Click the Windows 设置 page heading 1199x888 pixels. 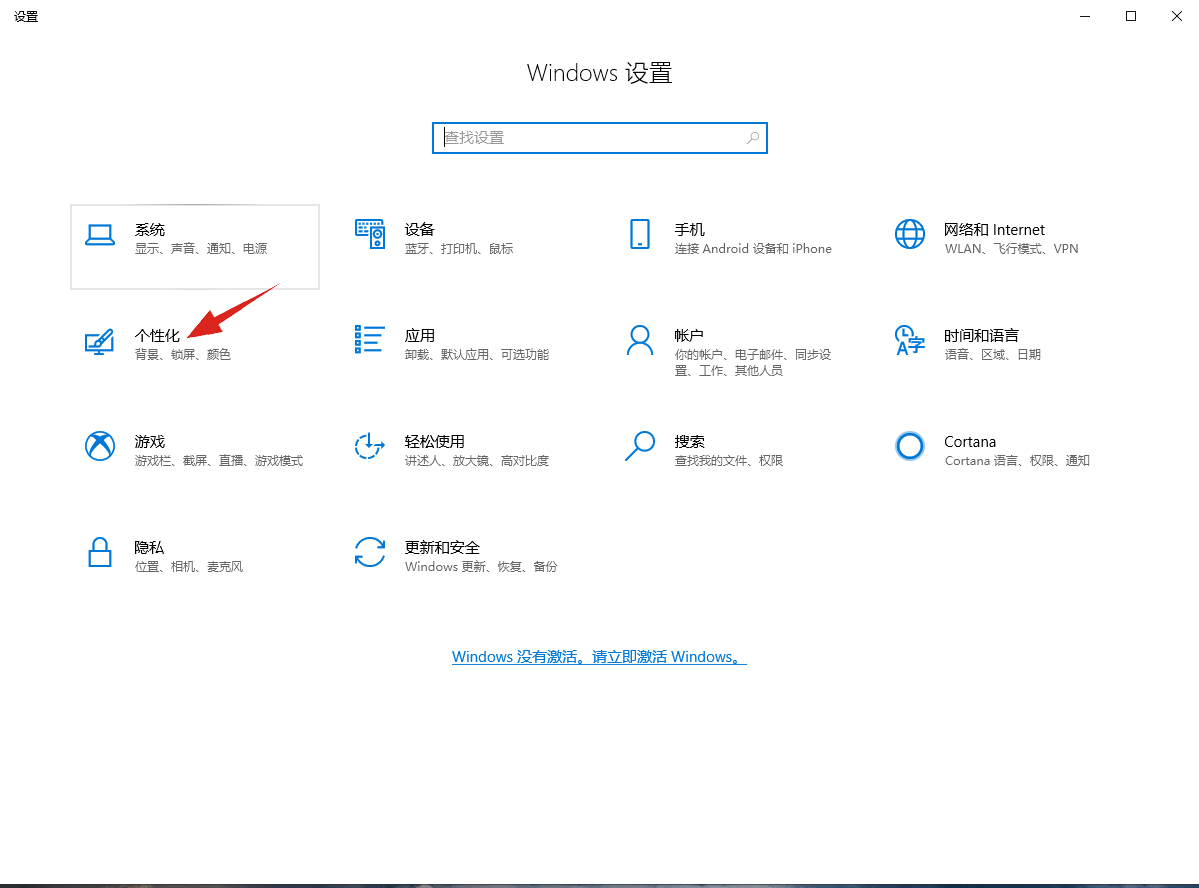[600, 73]
